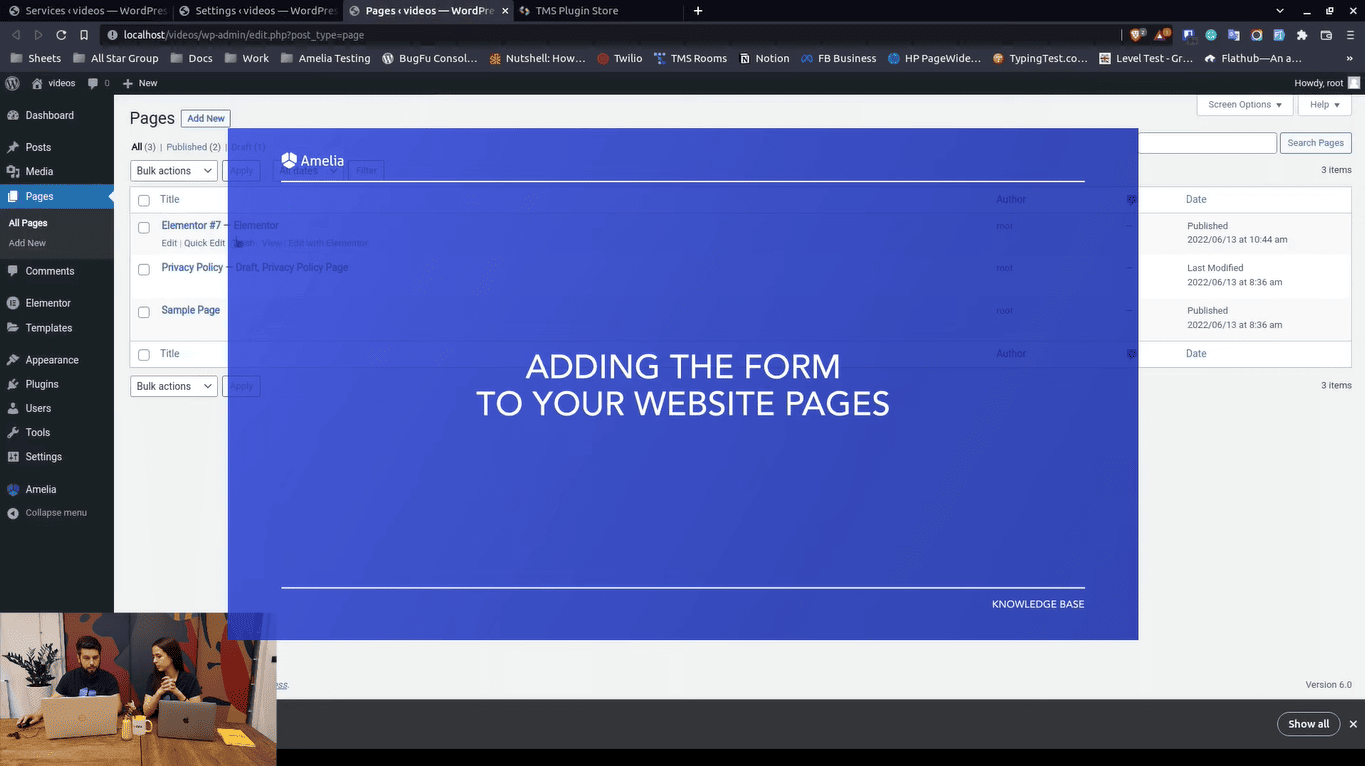Switch to the Settings browser tab
This screenshot has width=1365, height=766.
(258, 11)
